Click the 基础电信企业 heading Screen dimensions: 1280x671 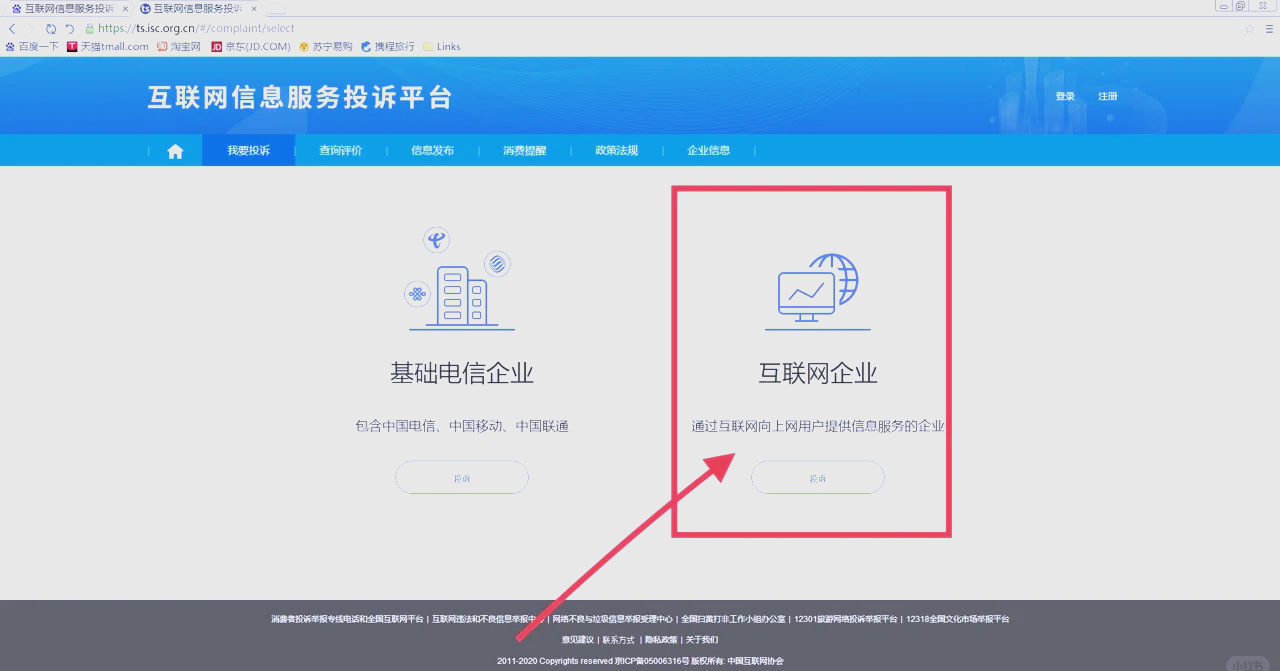click(461, 374)
